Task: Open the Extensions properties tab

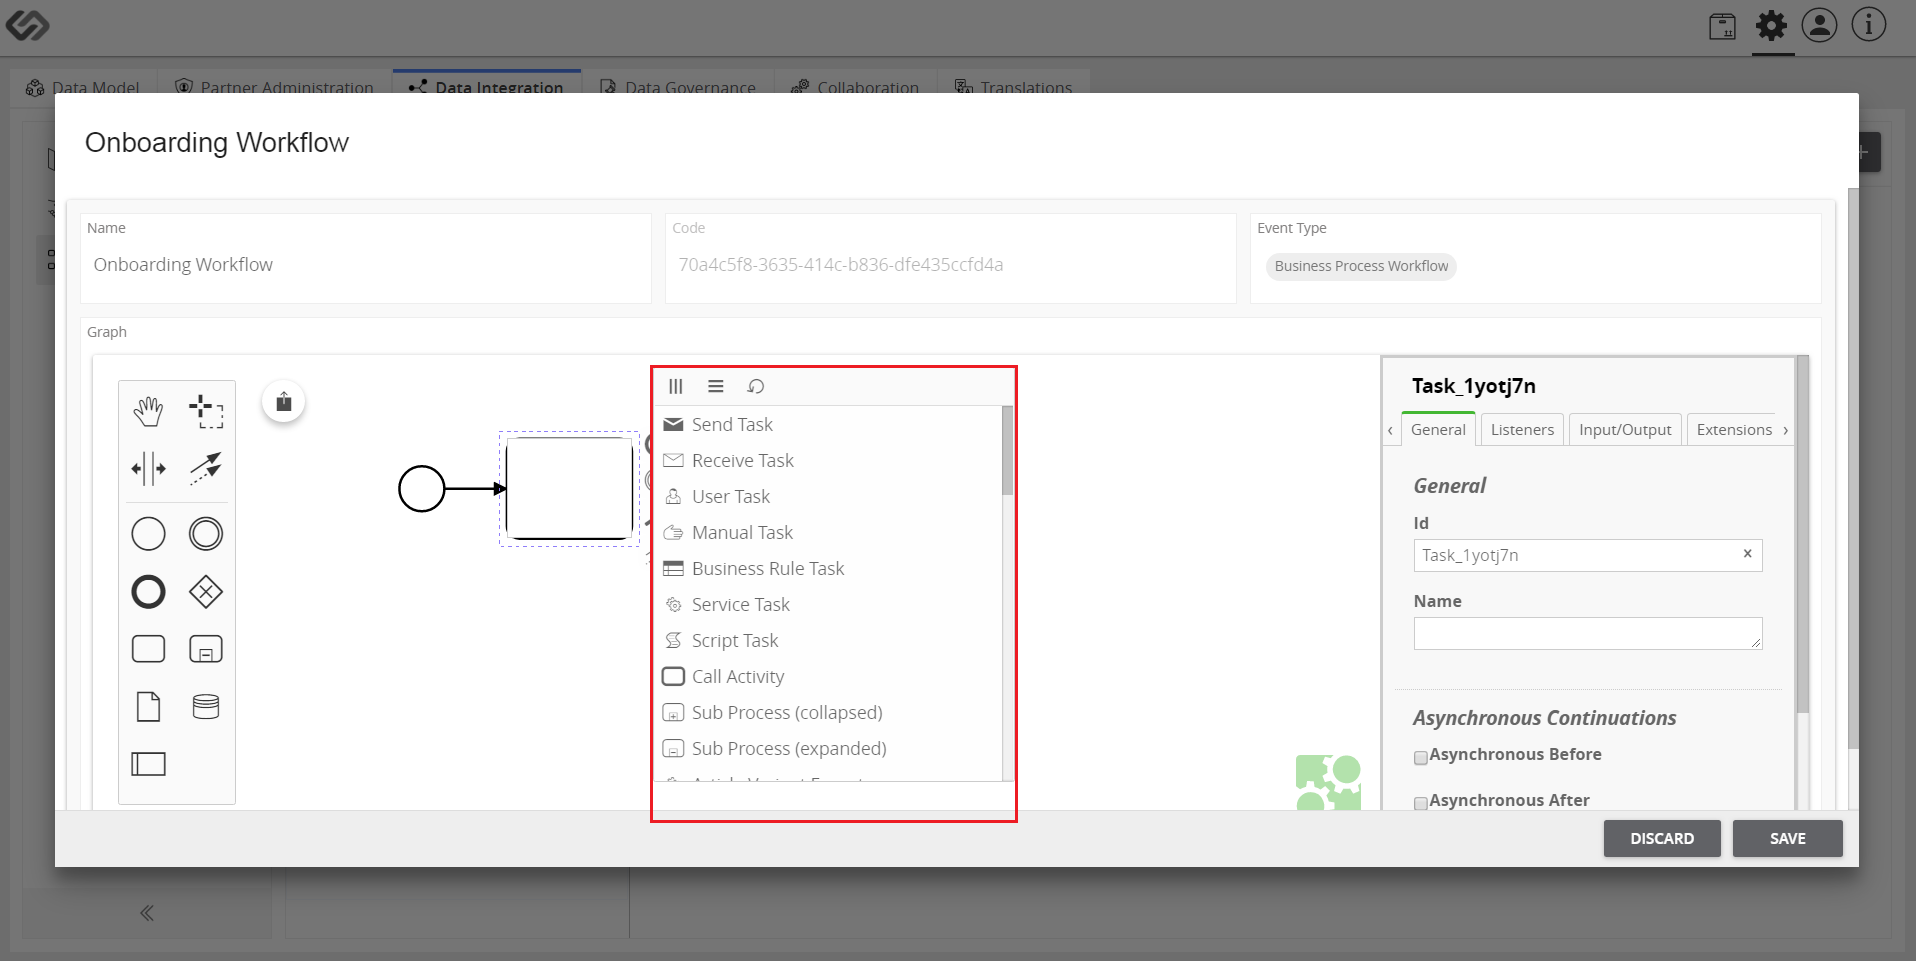Action: point(1734,429)
